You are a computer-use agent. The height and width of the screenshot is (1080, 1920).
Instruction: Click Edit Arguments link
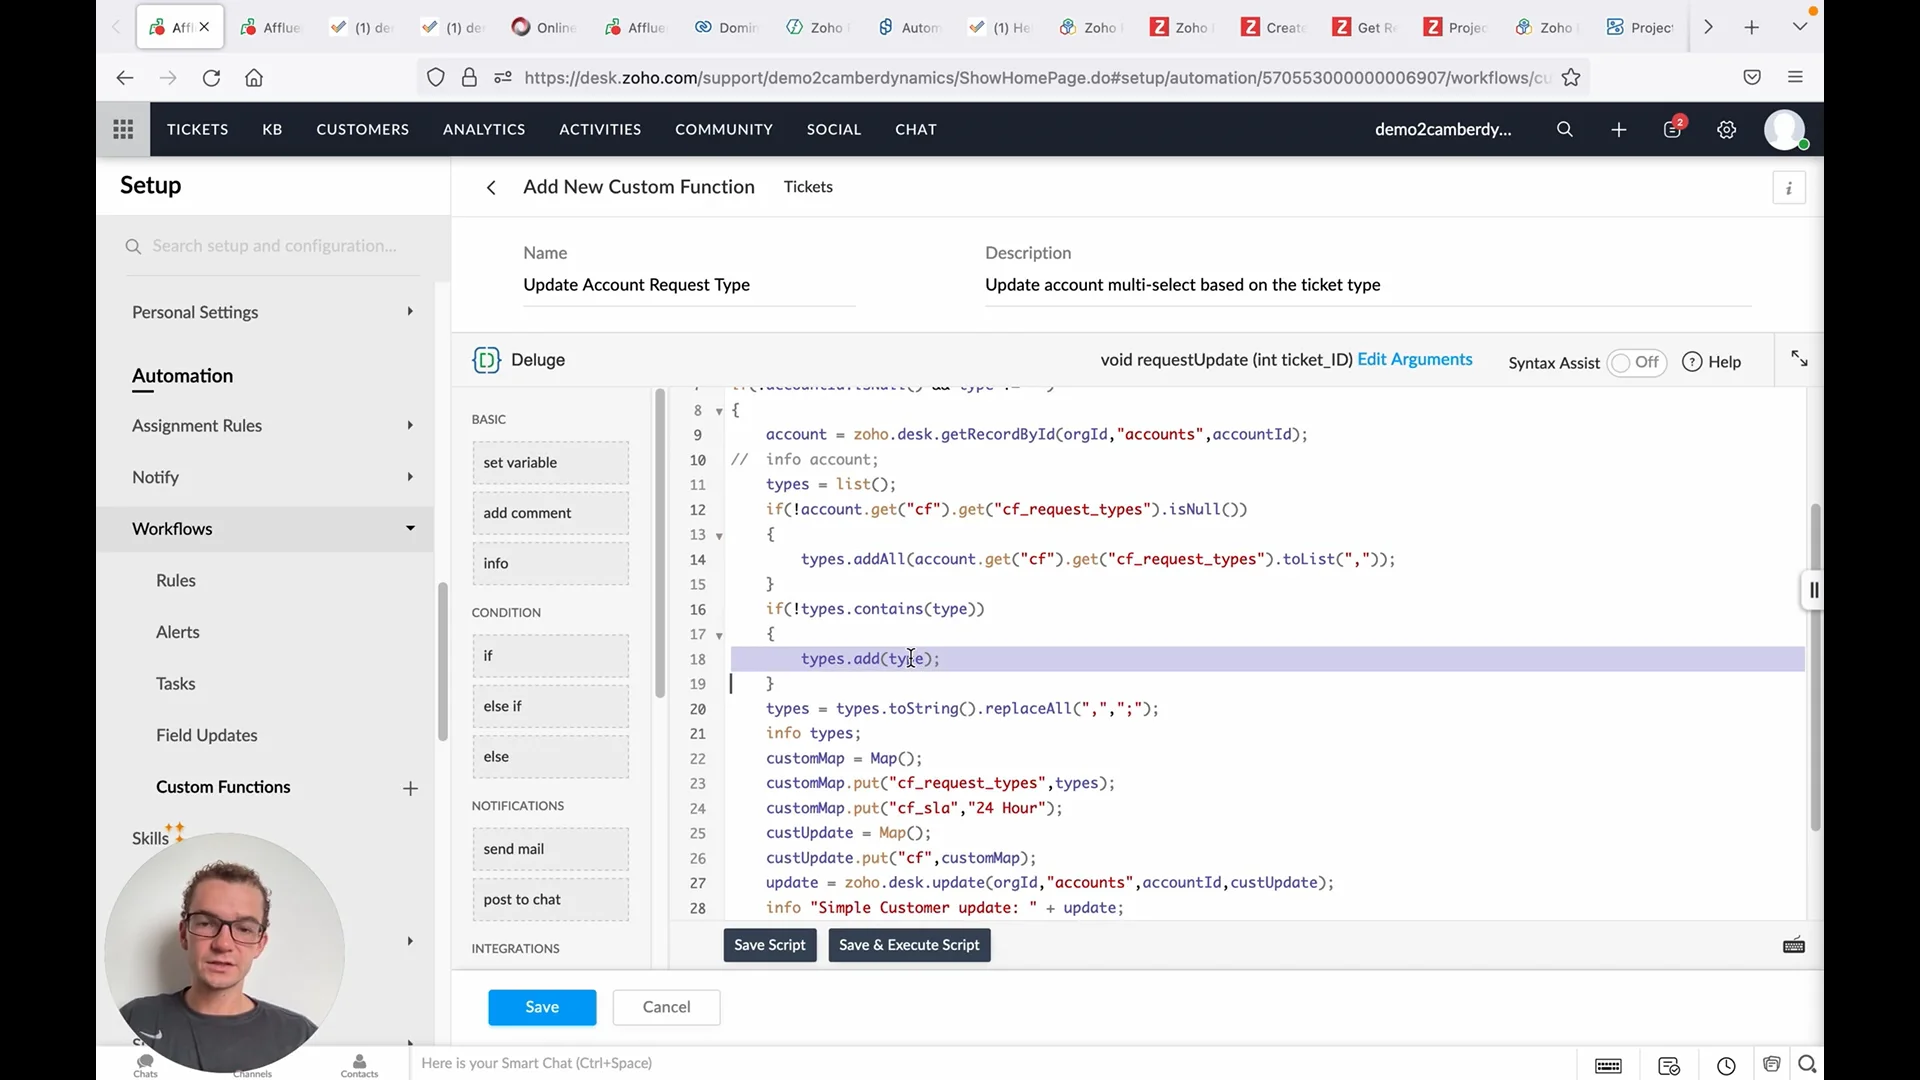[x=1414, y=359]
